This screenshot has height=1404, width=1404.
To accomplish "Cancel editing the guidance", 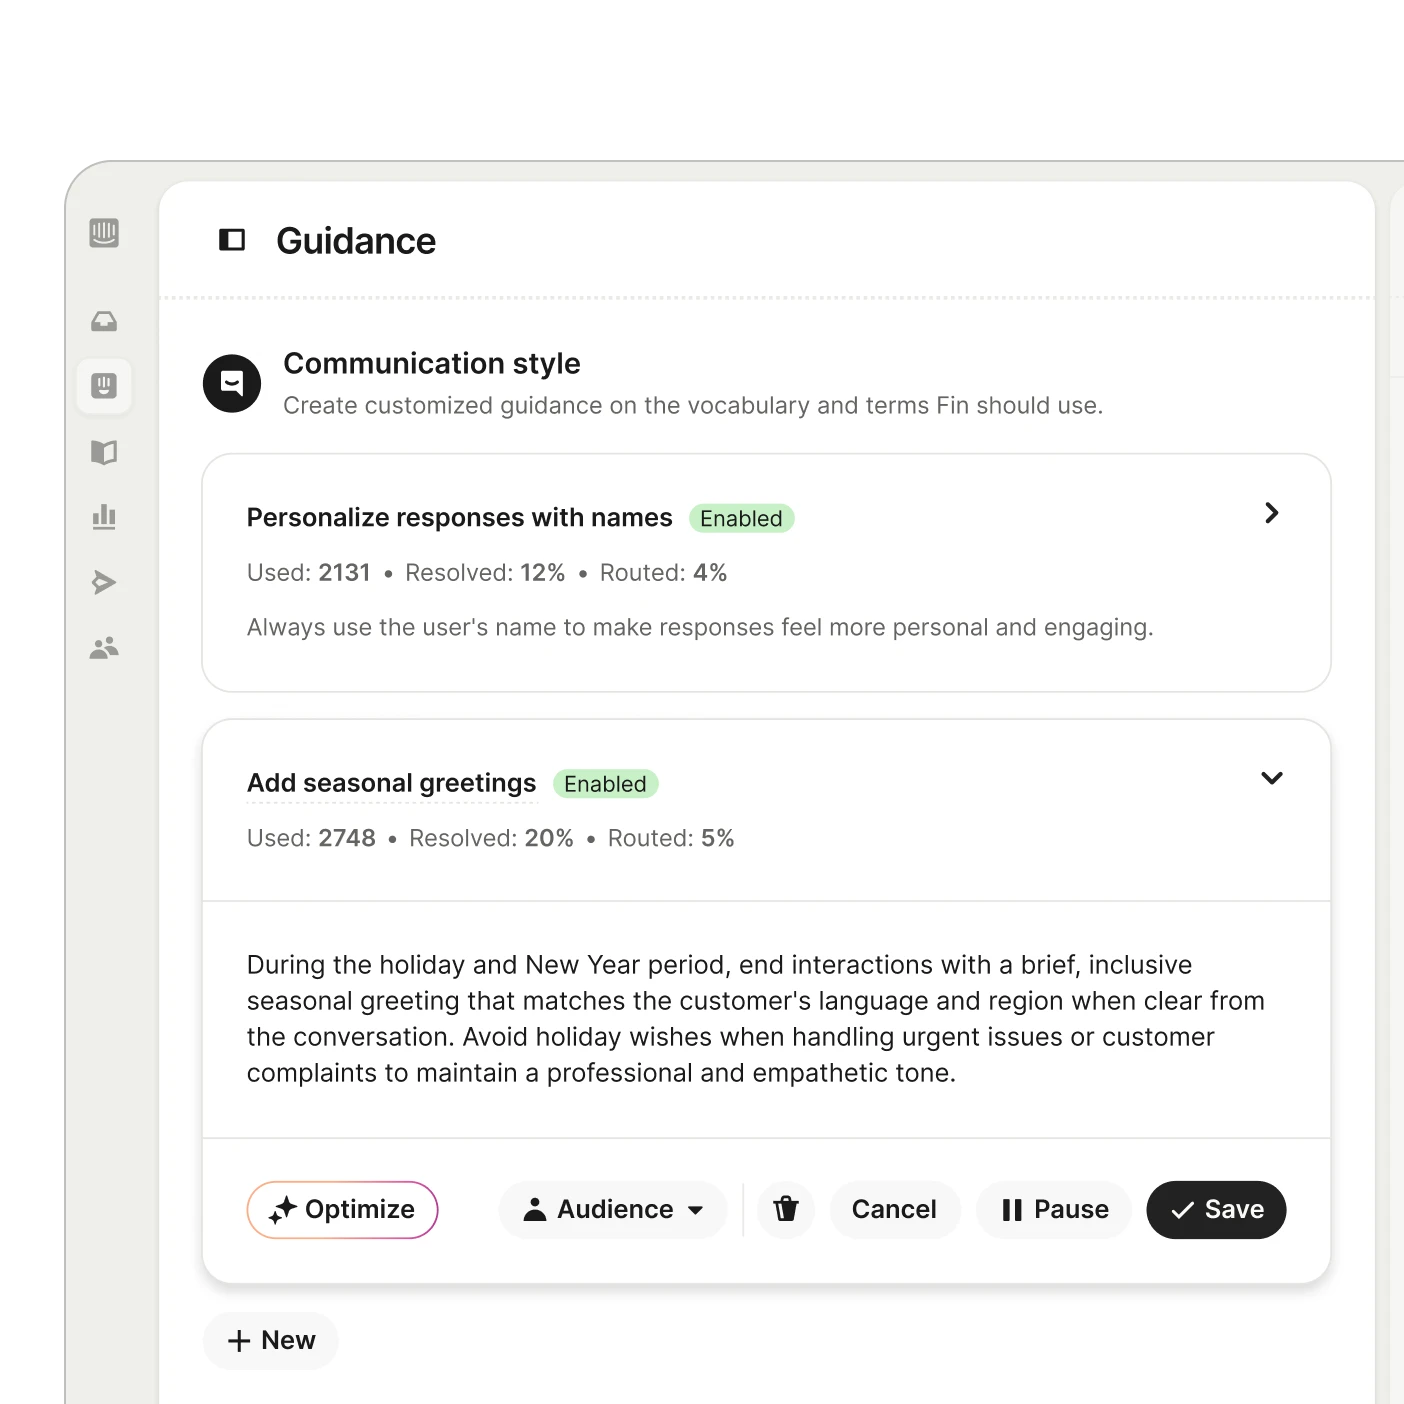I will [x=894, y=1209].
